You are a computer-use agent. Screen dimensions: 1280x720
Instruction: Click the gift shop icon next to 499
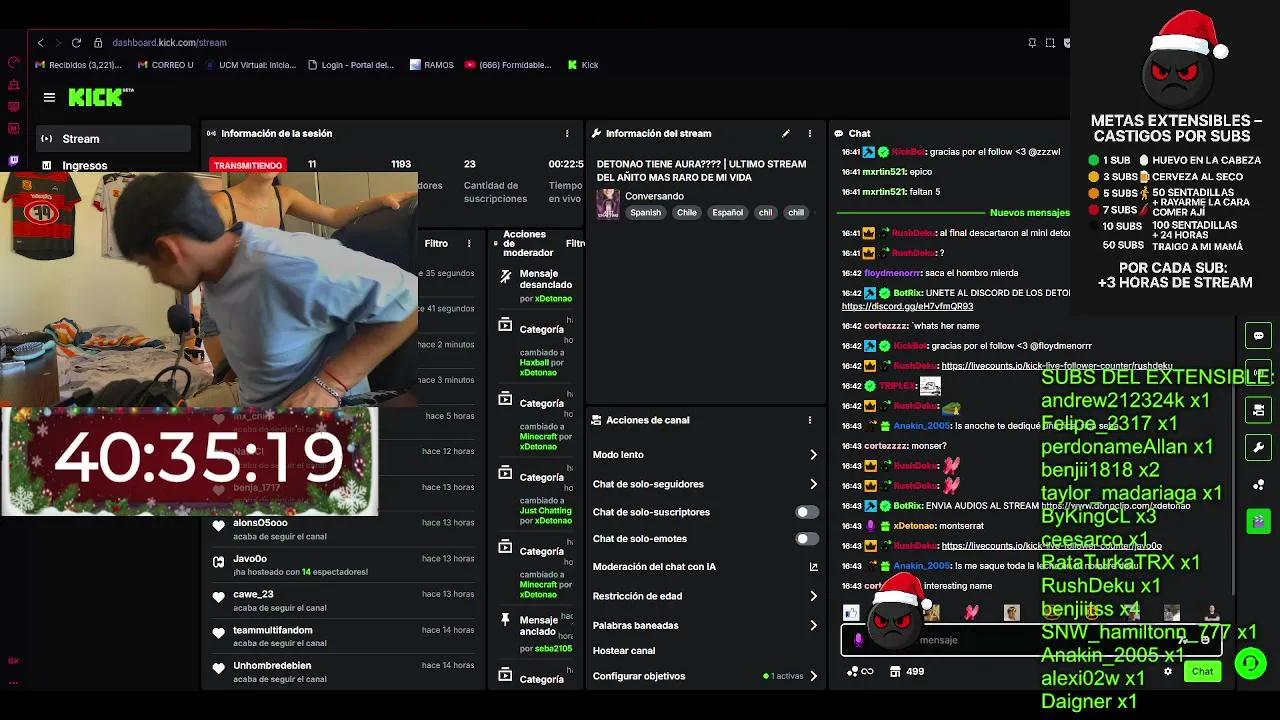[x=895, y=672]
